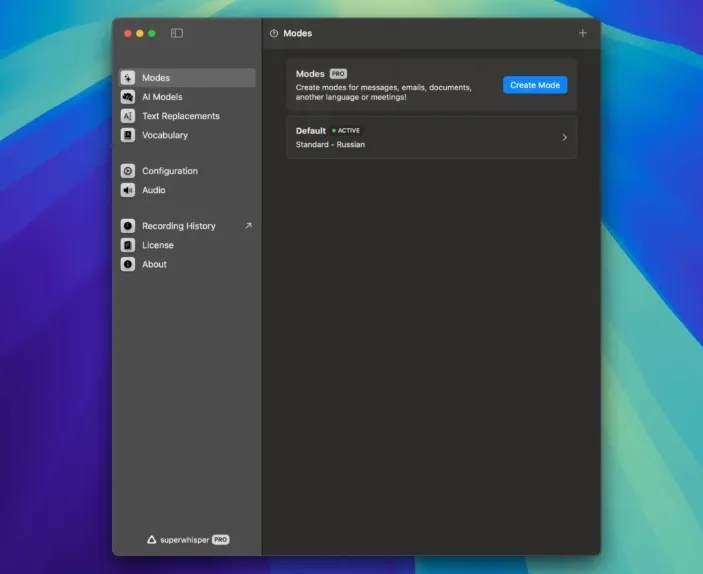Open Recording History label
The image size is (703, 574).
[179, 226]
